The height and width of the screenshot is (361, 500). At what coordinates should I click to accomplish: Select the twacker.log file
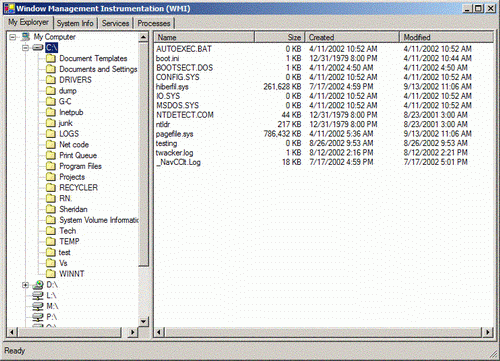(x=174, y=153)
